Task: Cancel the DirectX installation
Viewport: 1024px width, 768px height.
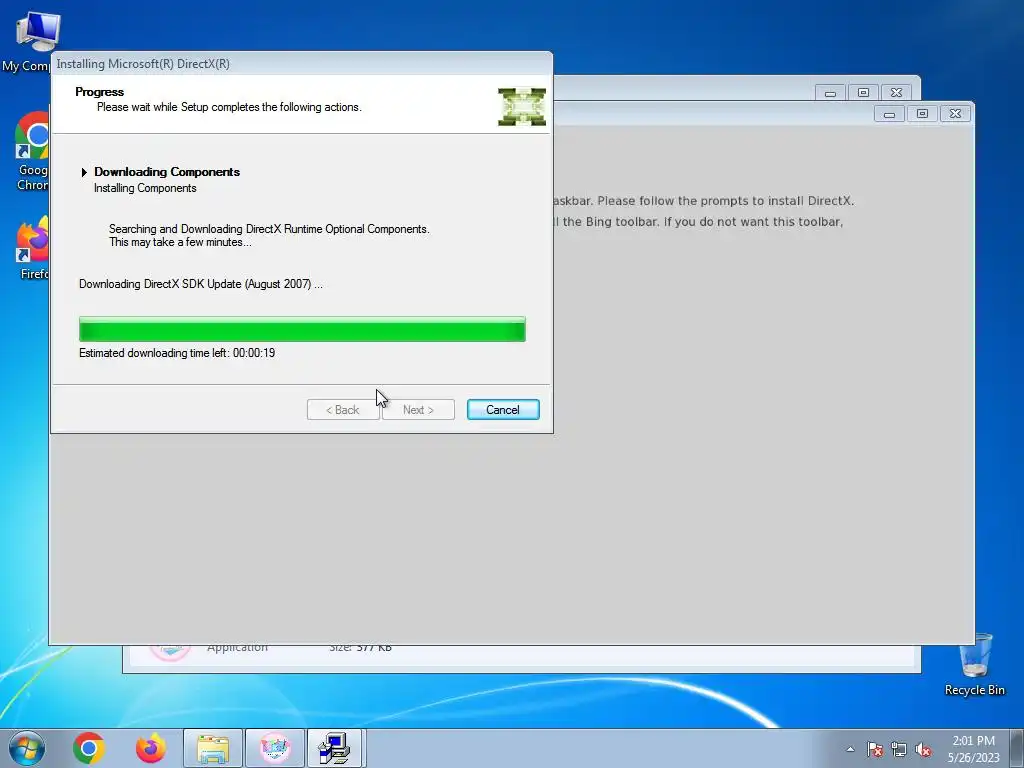Action: (503, 409)
